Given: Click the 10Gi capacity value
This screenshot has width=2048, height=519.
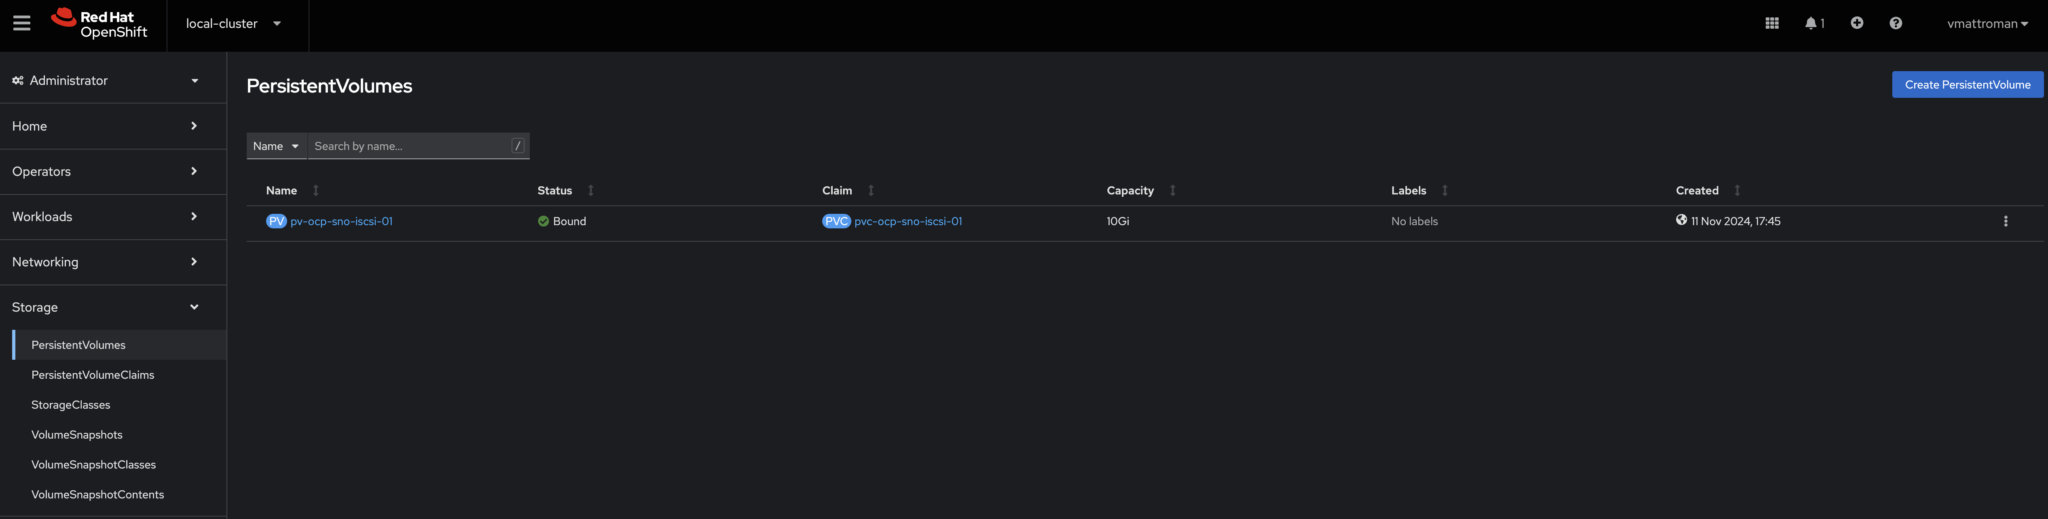Looking at the screenshot, I should [1118, 221].
